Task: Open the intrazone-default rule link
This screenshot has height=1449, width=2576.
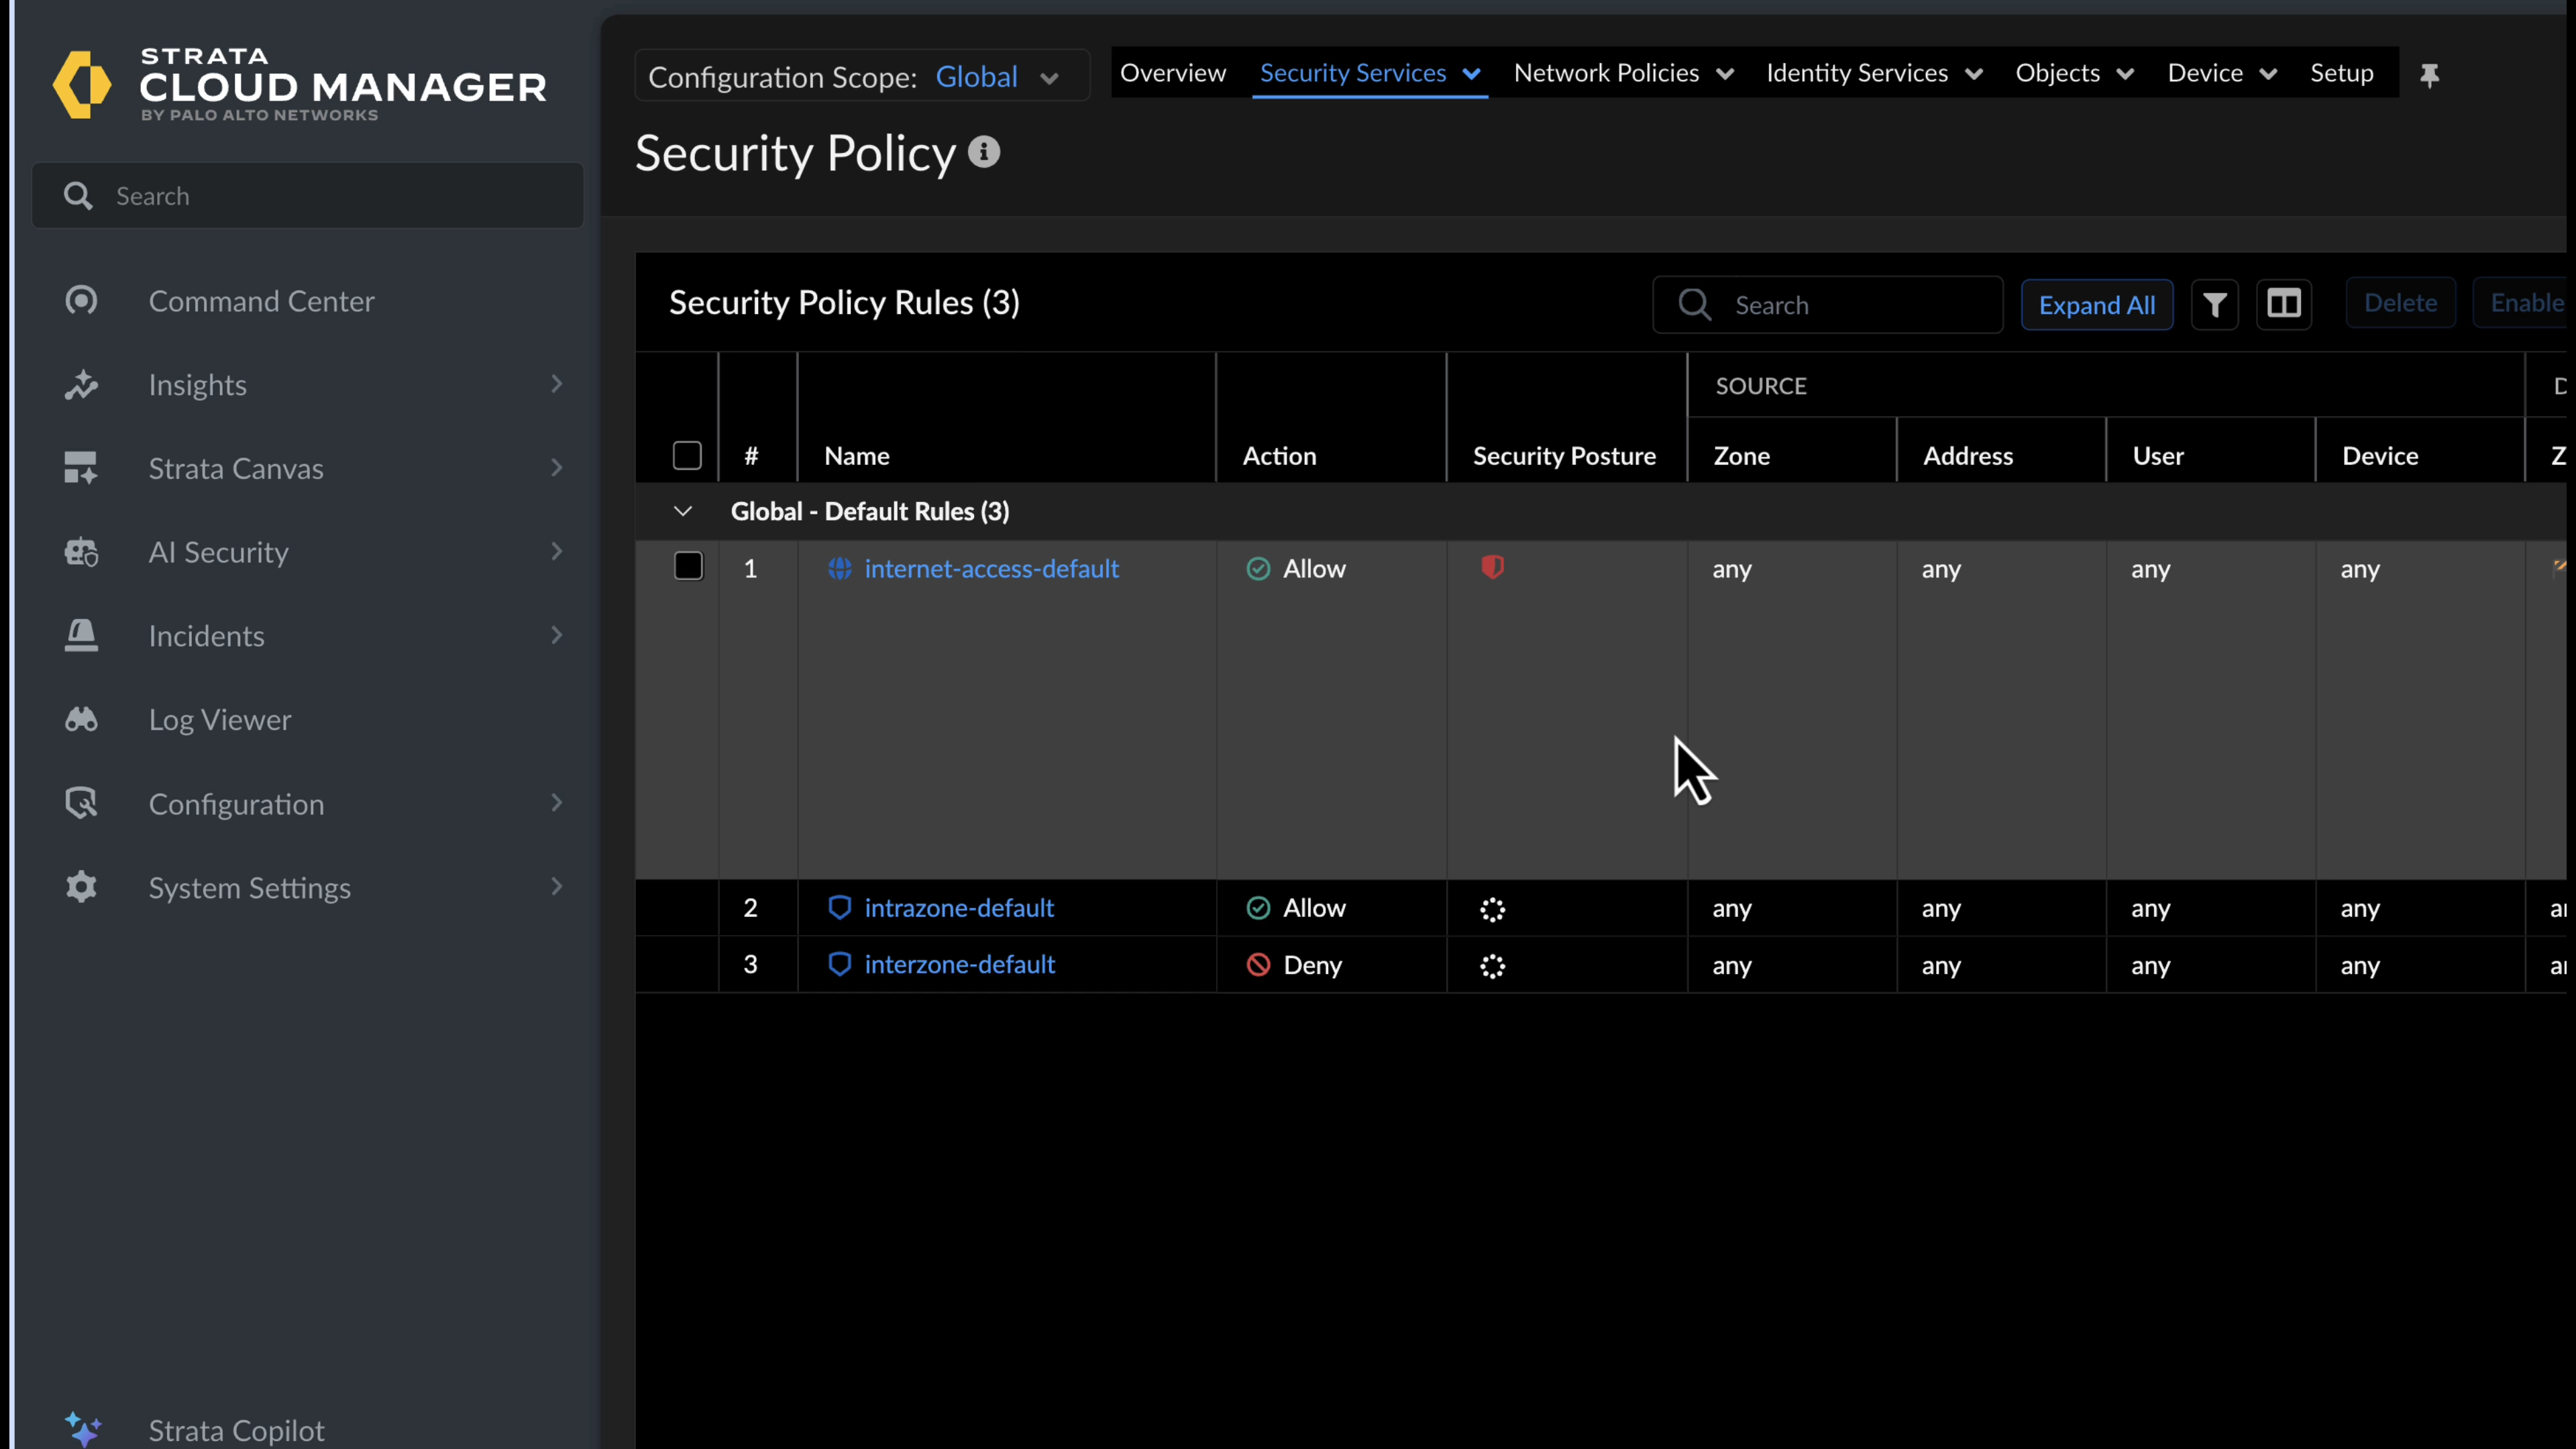Action: pos(959,908)
